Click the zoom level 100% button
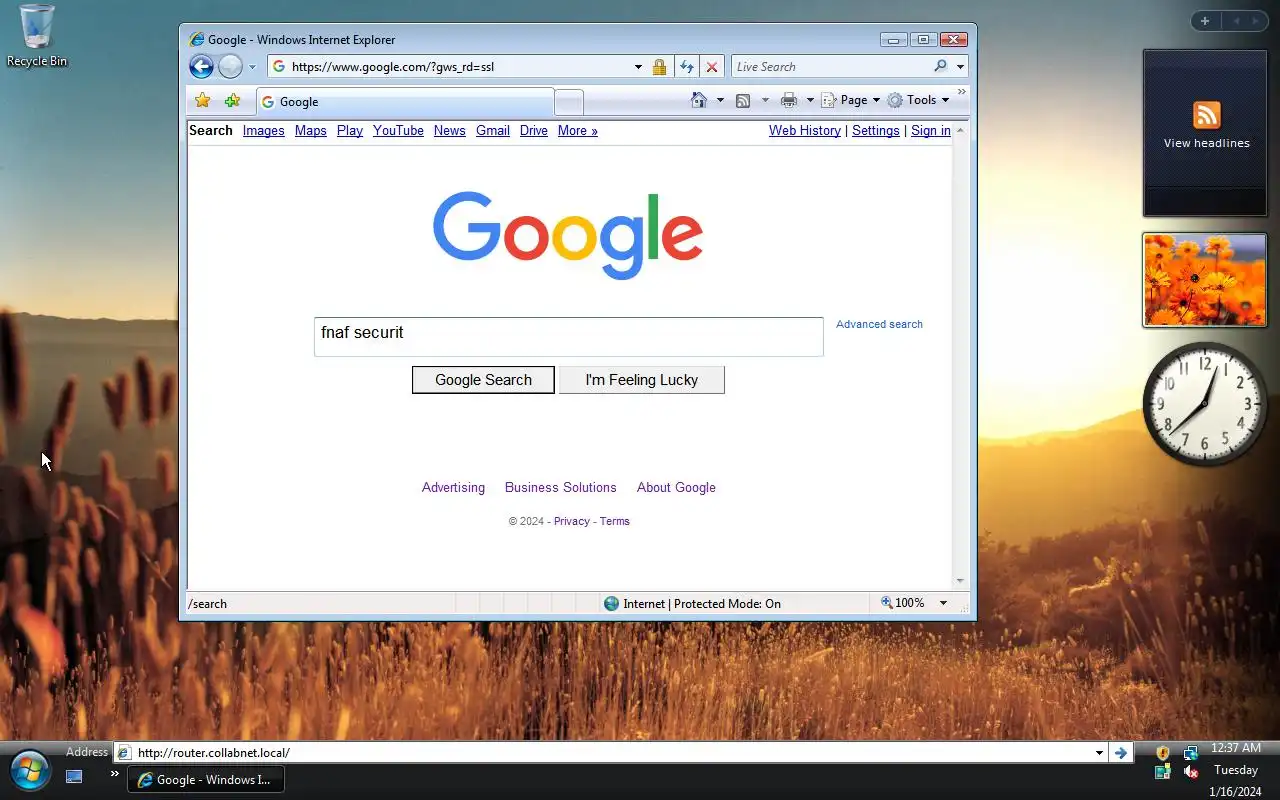Screen dimensions: 1280x800 903,603
